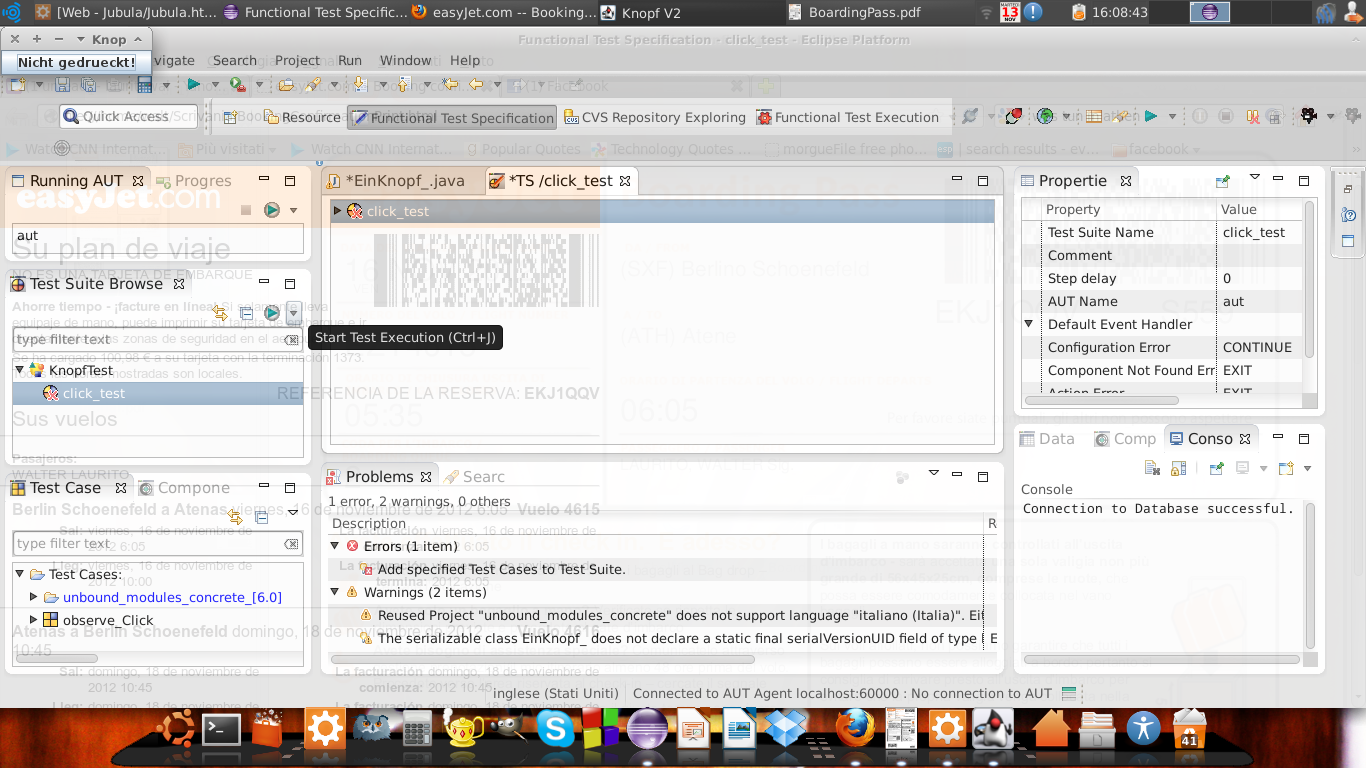Open the dropdown next to Start Test Execution
The width and height of the screenshot is (1366, 768).
[x=293, y=313]
